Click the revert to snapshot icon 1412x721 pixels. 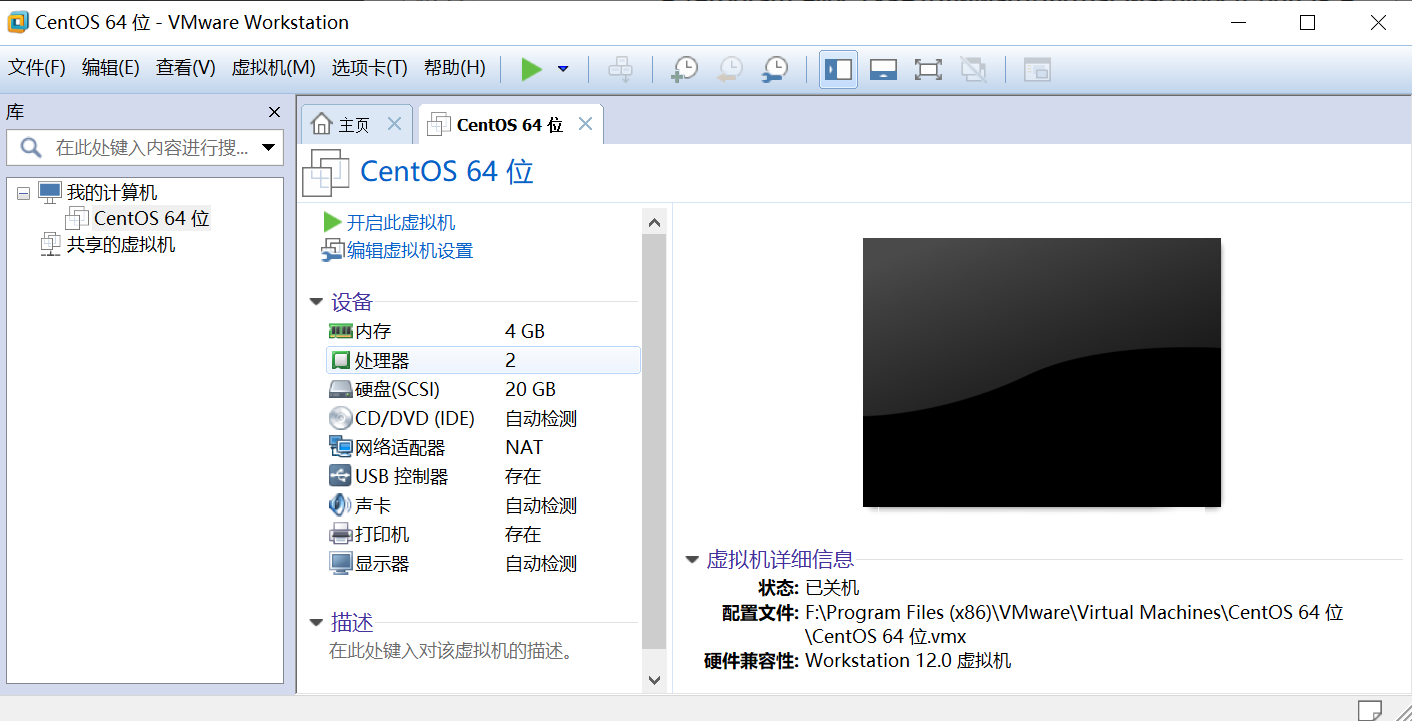[730, 69]
